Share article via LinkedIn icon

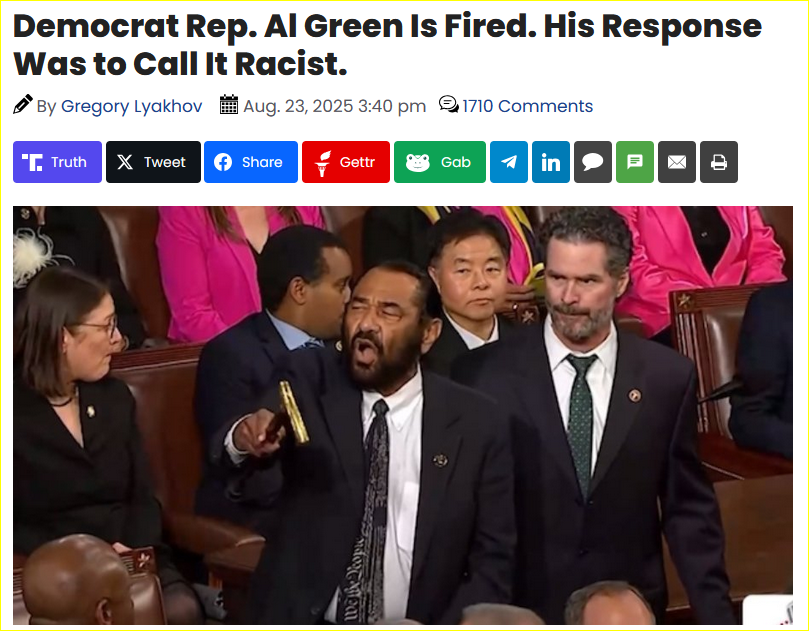coord(551,162)
